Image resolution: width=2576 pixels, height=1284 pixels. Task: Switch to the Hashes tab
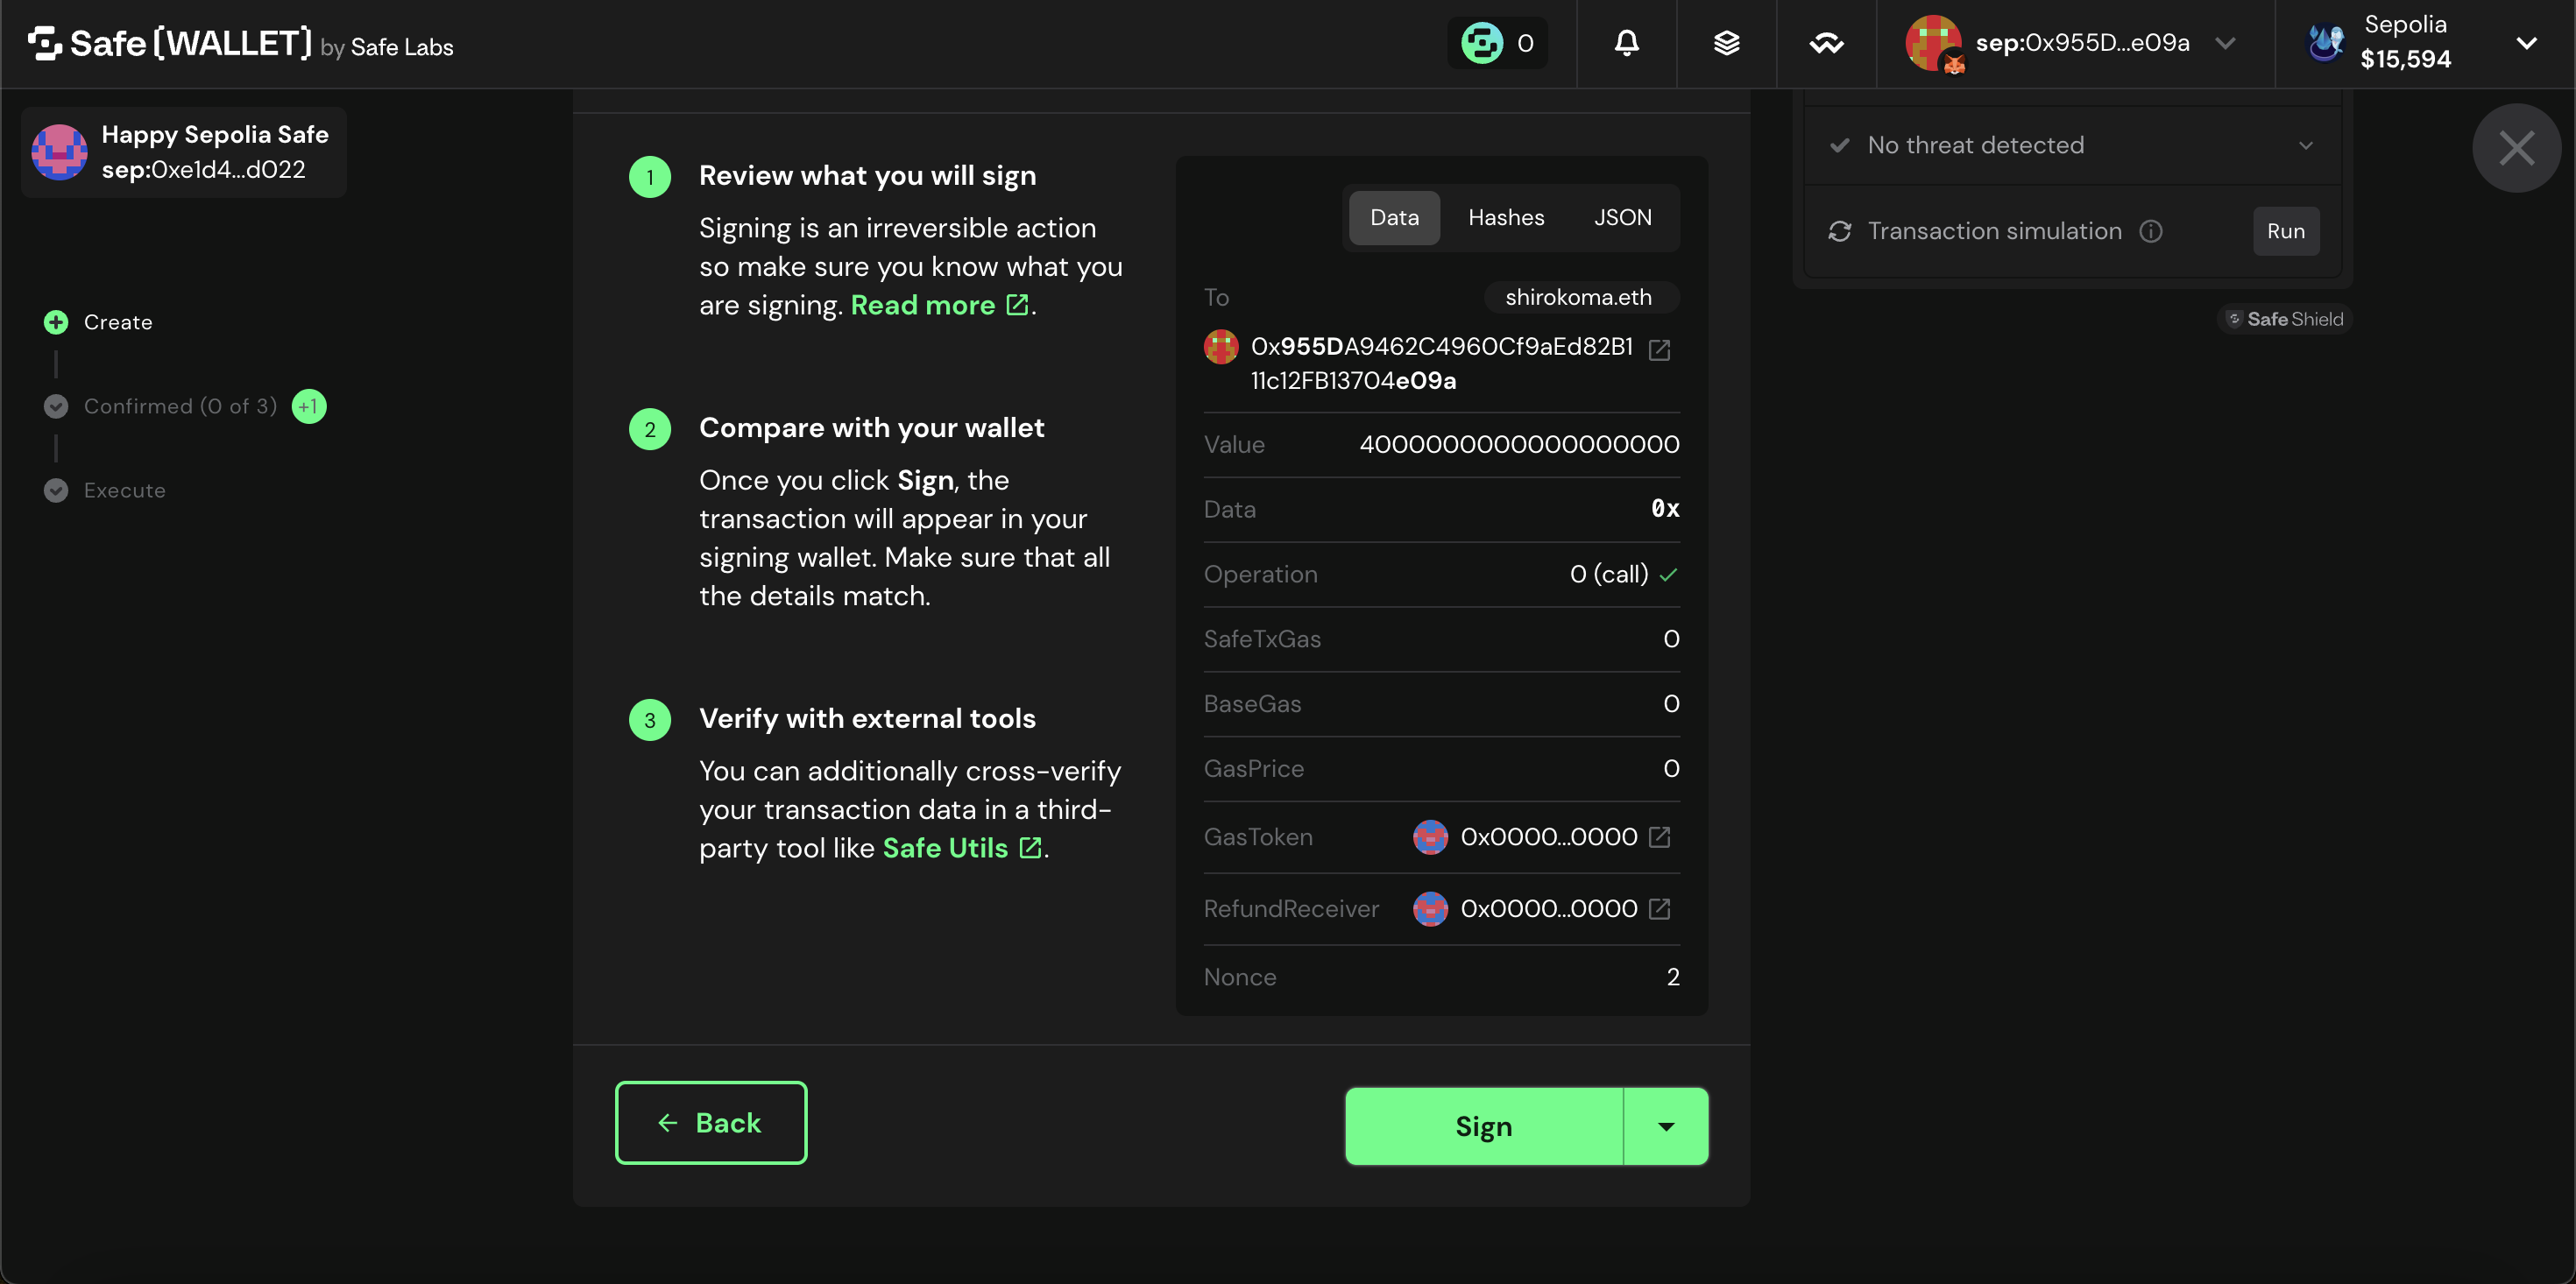pos(1505,218)
